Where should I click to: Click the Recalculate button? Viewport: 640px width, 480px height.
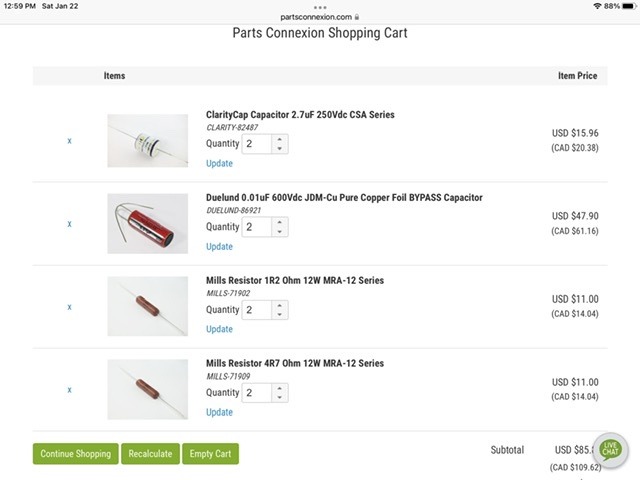coord(150,454)
